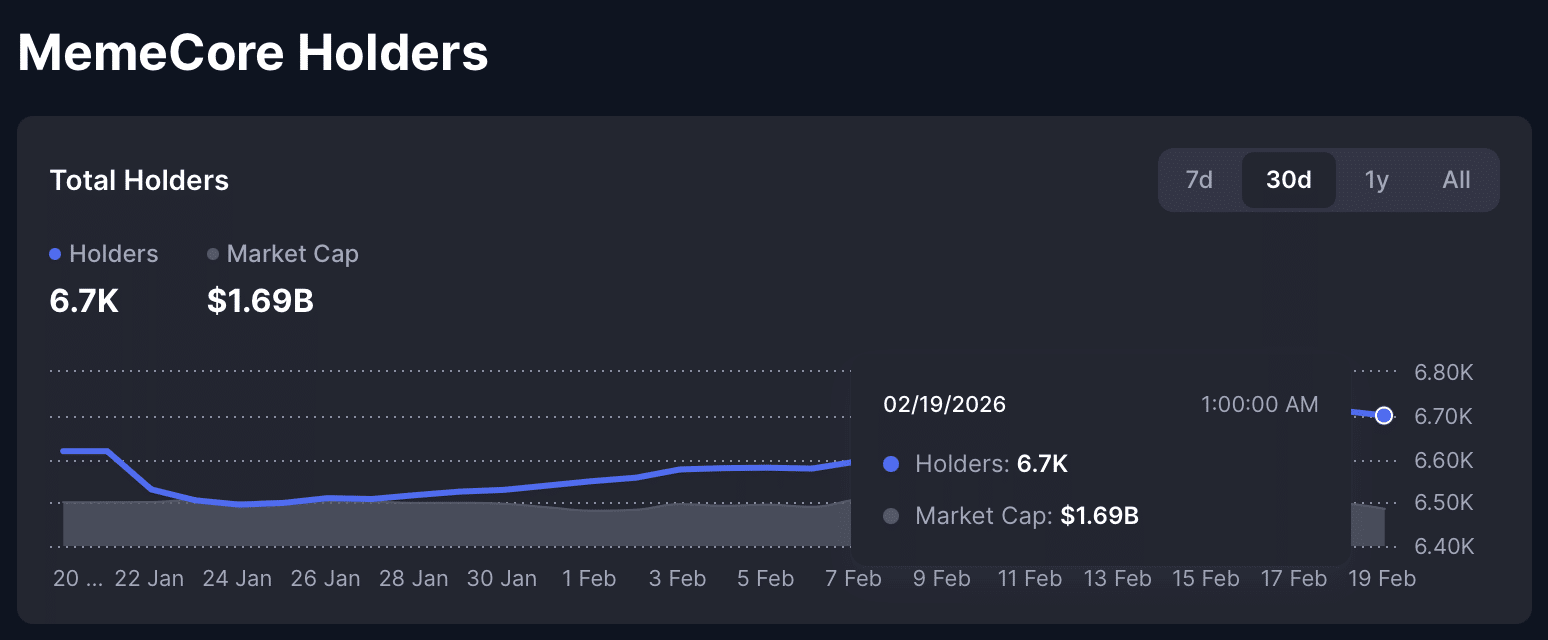Click the blue Holders legend dot
This screenshot has width=1548, height=640.
pos(53,254)
